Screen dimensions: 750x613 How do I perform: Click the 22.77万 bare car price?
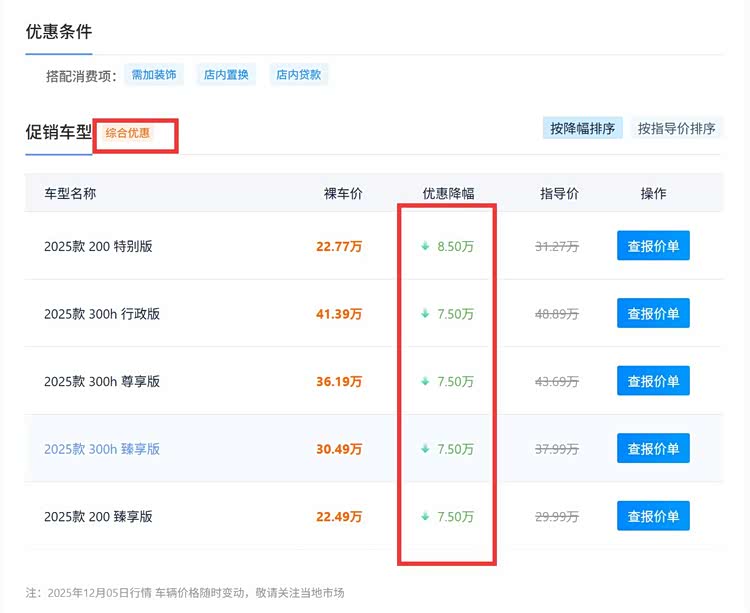click(339, 246)
